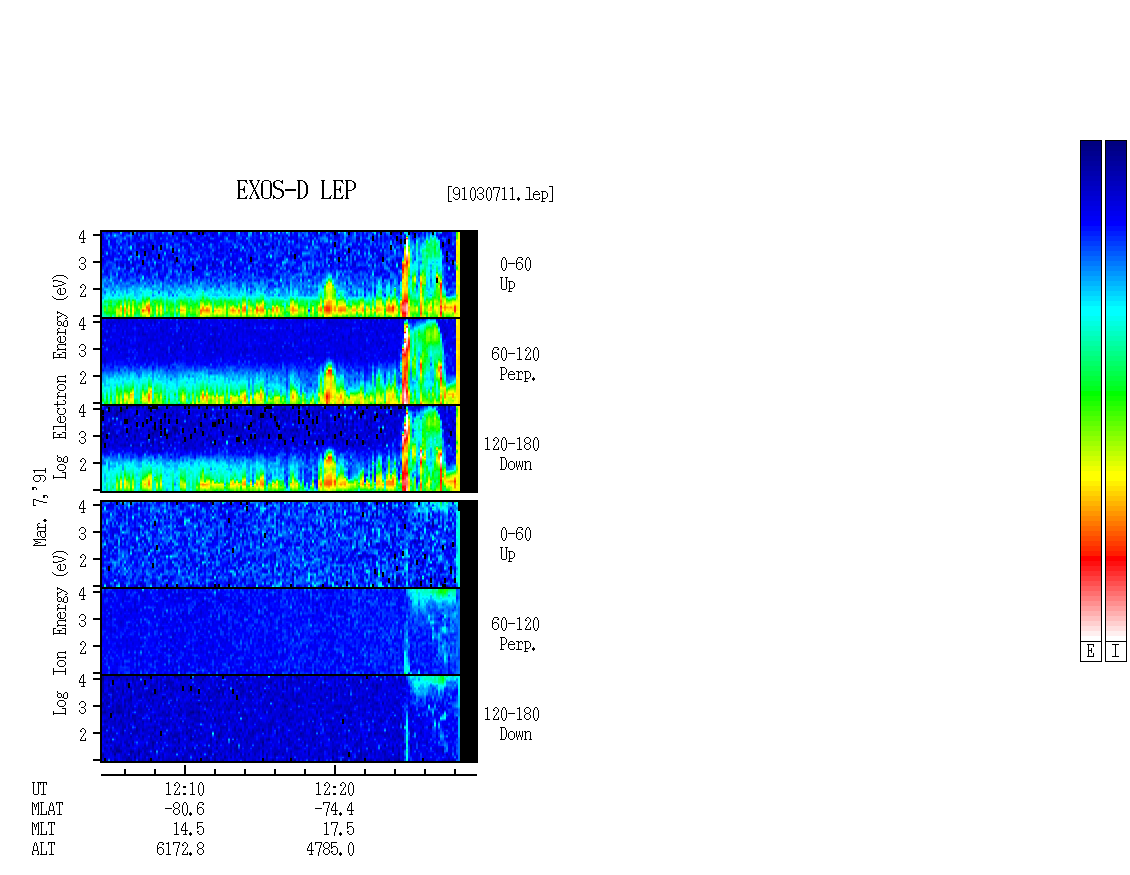Click the EXOS-D LEP plot title

pos(296,190)
